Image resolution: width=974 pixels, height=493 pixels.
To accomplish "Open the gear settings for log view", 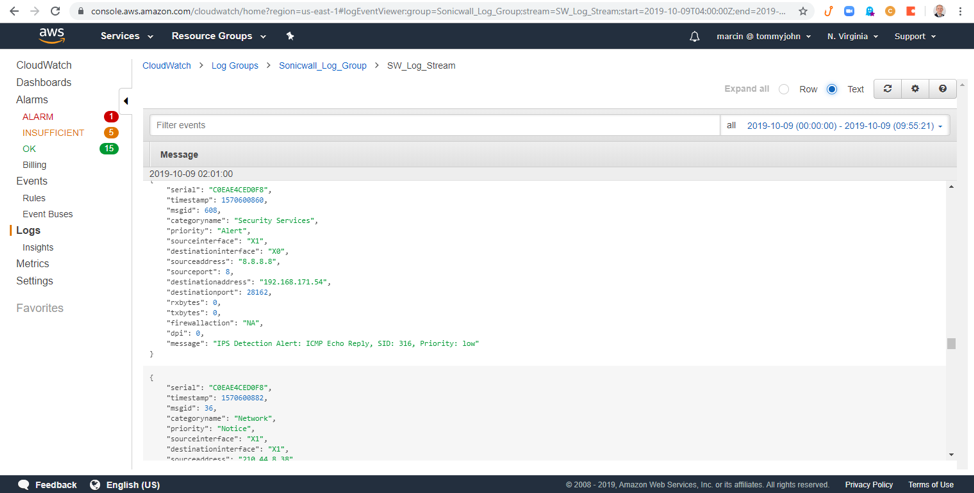I will pos(915,89).
